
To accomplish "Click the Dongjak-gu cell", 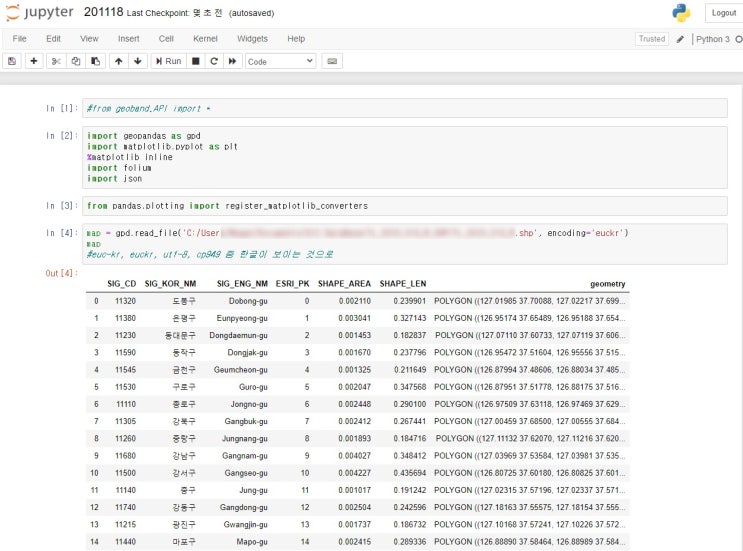I will [x=247, y=352].
